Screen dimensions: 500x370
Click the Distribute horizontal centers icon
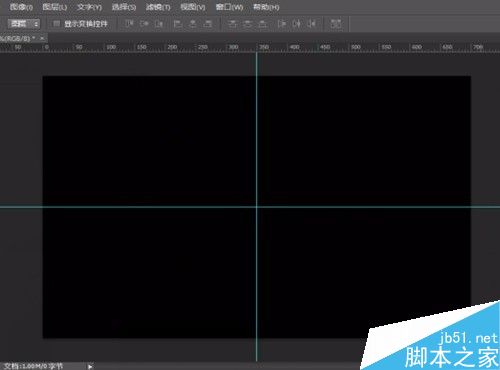coord(297,24)
